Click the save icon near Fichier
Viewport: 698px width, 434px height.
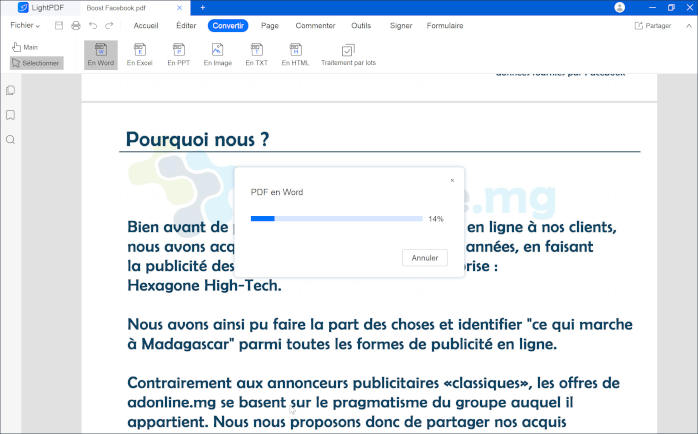pyautogui.click(x=59, y=25)
